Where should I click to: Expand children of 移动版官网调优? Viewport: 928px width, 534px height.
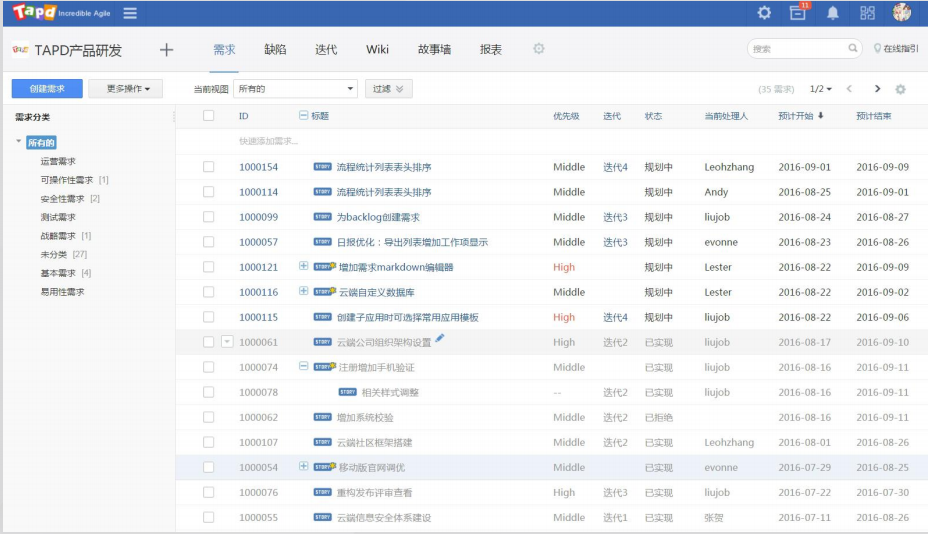pyautogui.click(x=304, y=466)
